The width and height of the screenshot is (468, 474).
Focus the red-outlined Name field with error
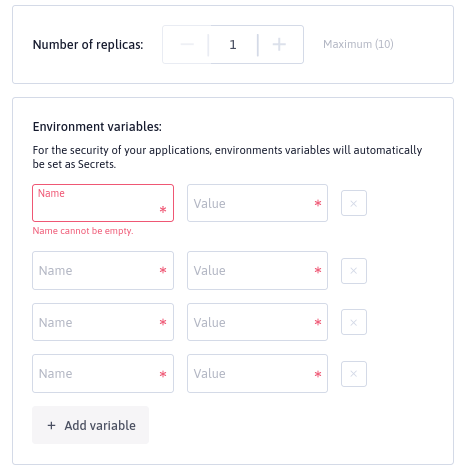coord(103,203)
